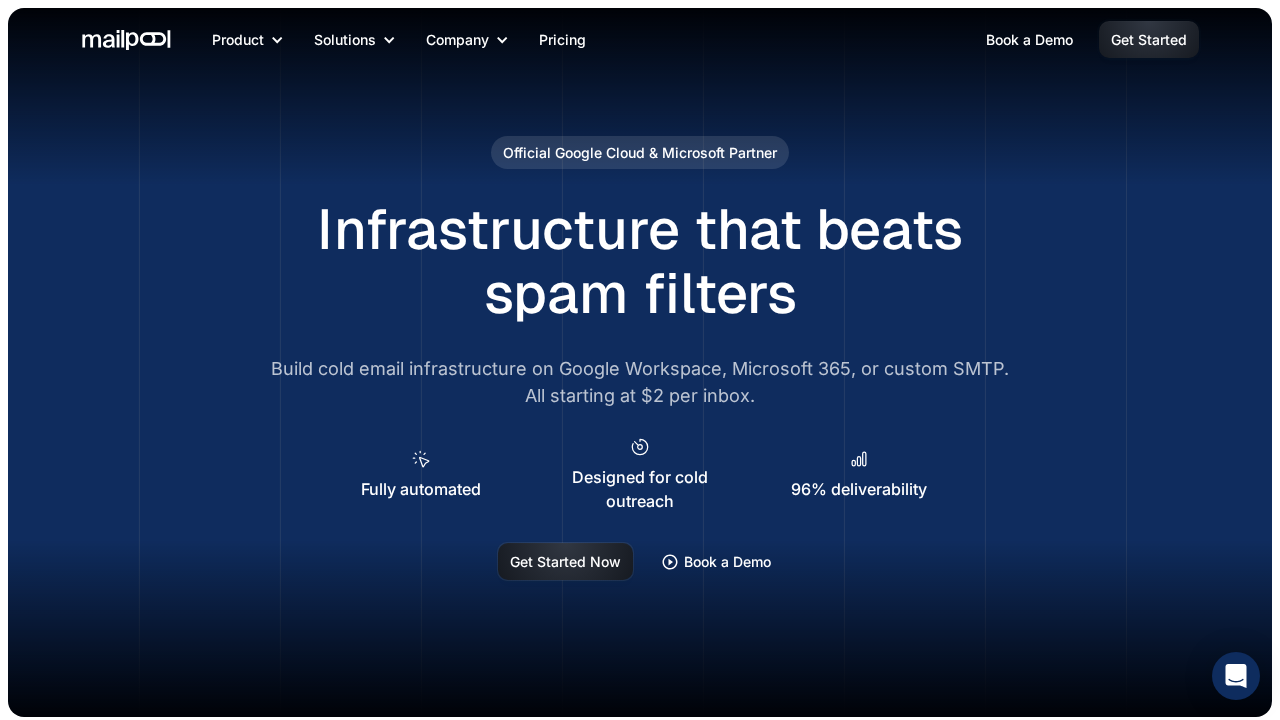This screenshot has width=1280, height=720.
Task: Open the Solutions menu label
Action: [x=345, y=40]
